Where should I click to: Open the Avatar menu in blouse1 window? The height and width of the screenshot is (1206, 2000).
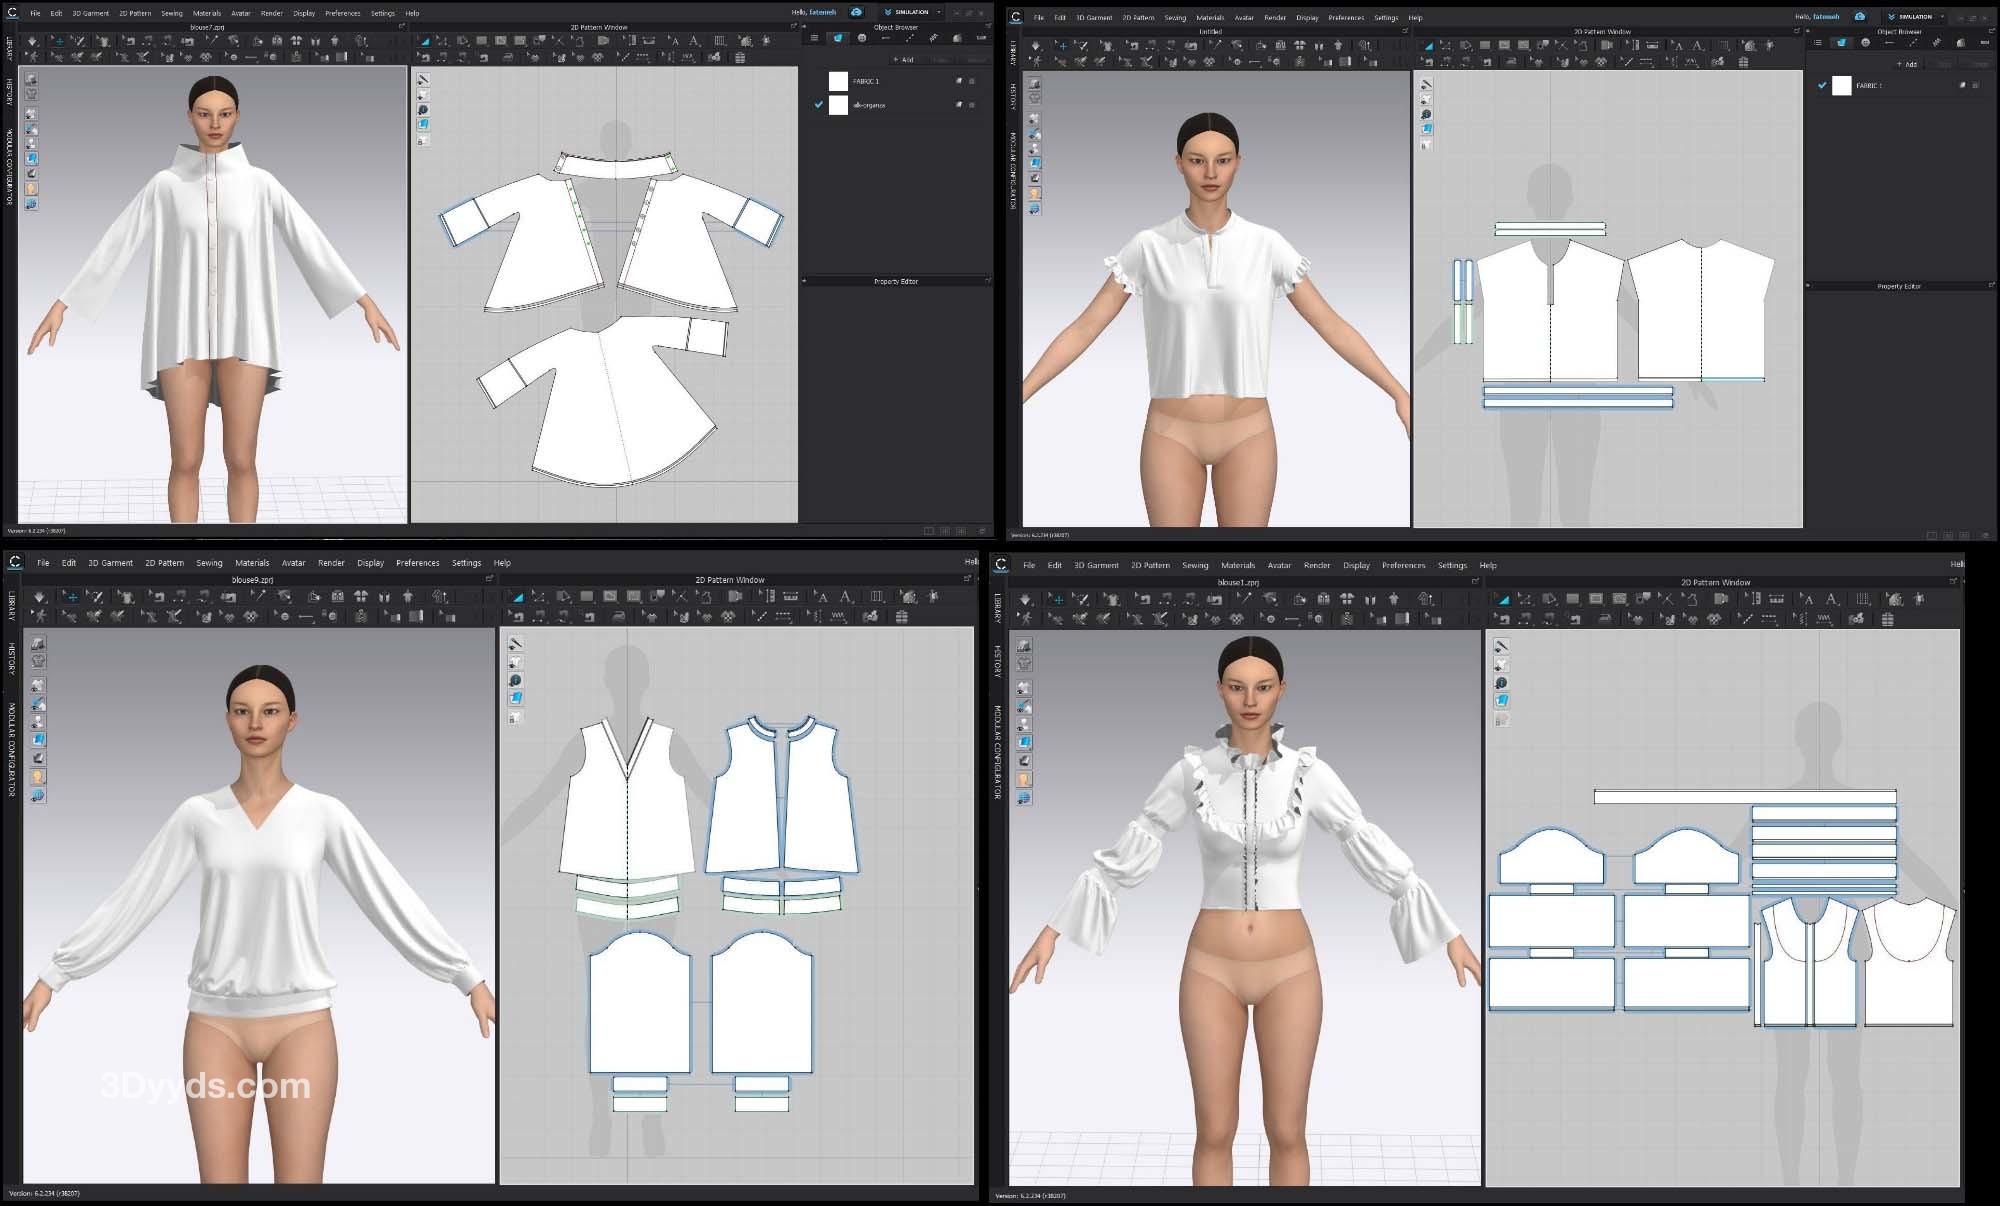coord(1279,565)
